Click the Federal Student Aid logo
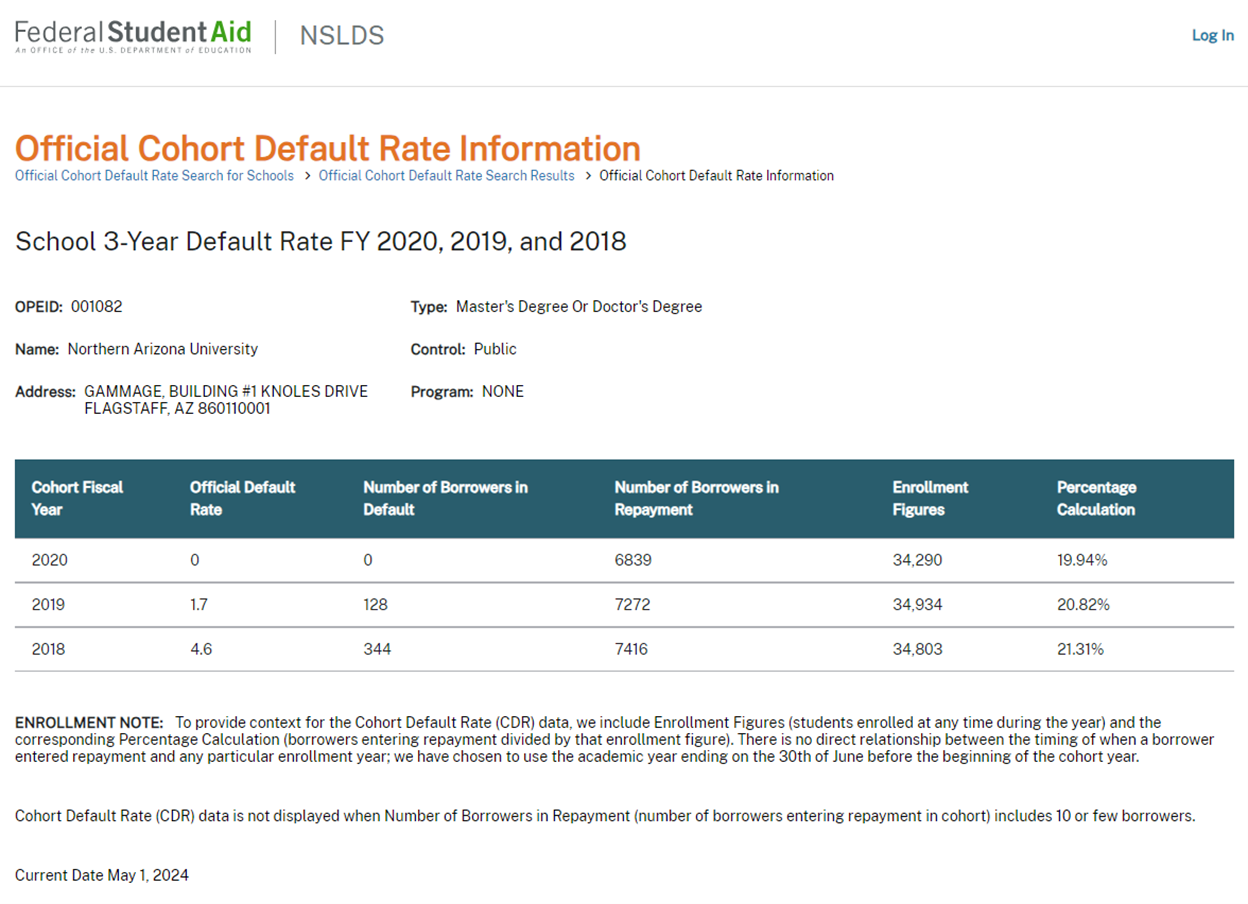Image resolution: width=1248 pixels, height=904 pixels. pos(133,36)
